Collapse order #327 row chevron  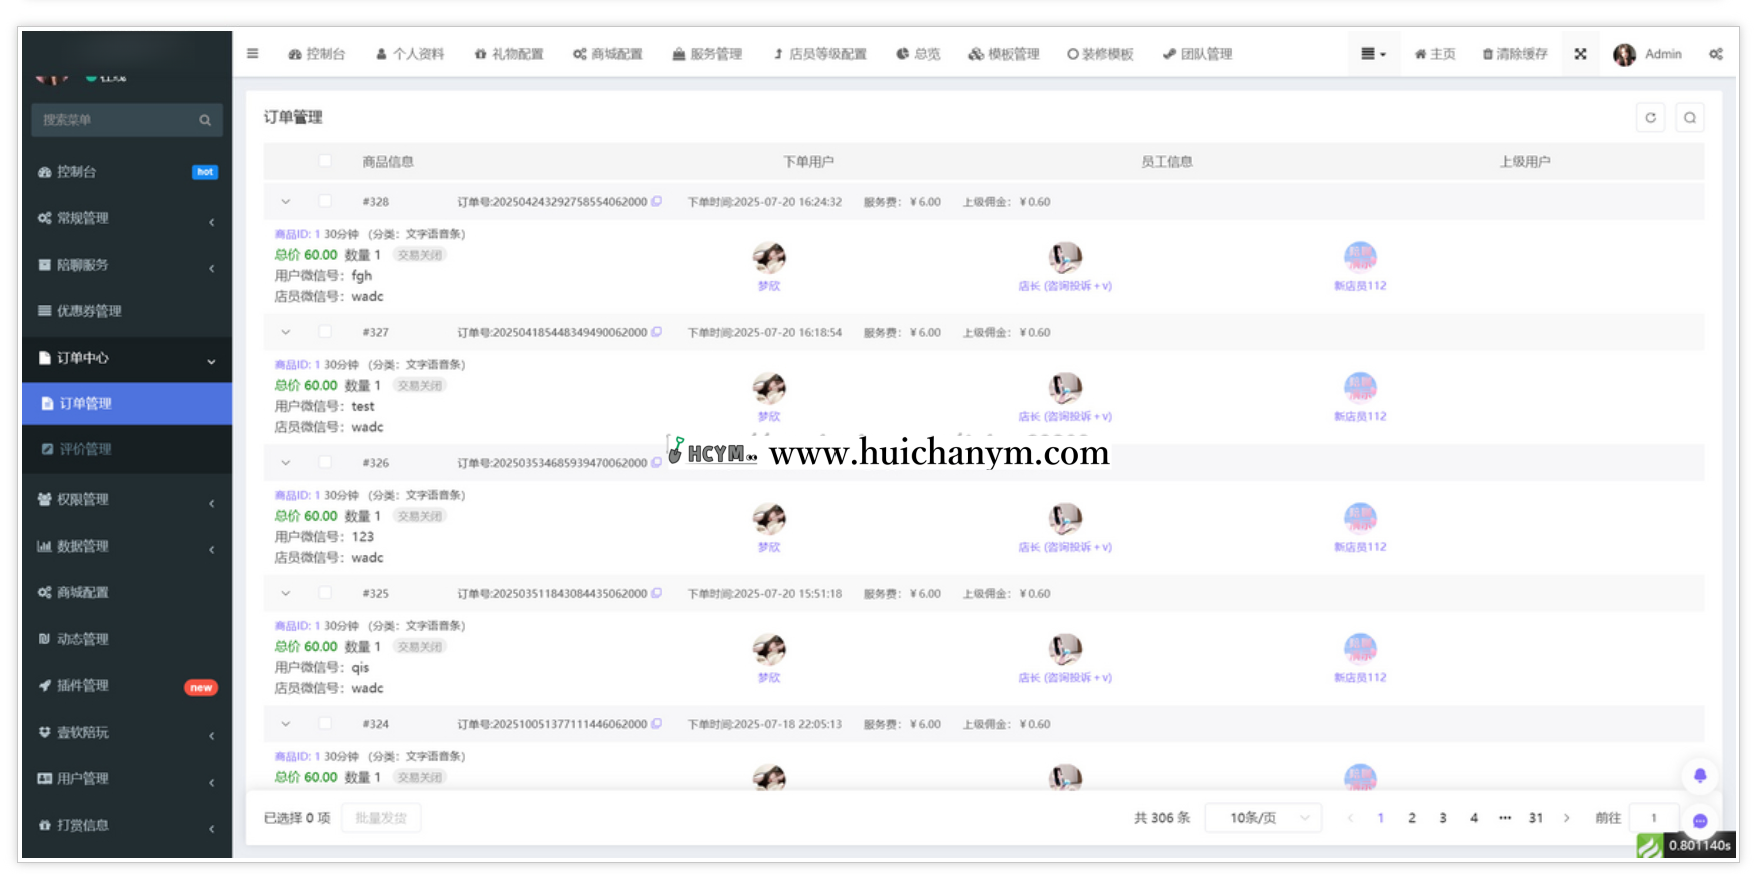point(286,332)
